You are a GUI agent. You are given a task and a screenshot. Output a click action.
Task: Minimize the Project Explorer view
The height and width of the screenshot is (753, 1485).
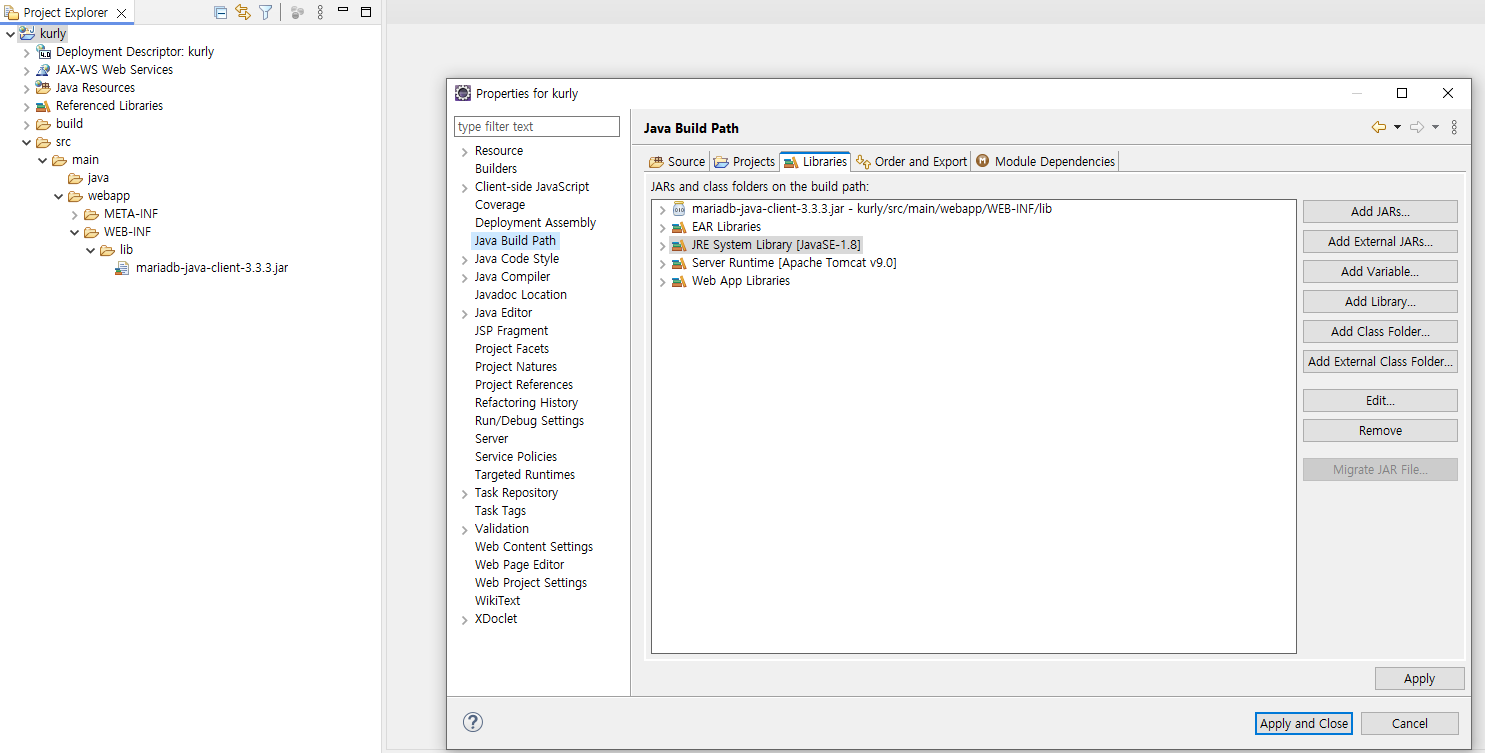[344, 12]
